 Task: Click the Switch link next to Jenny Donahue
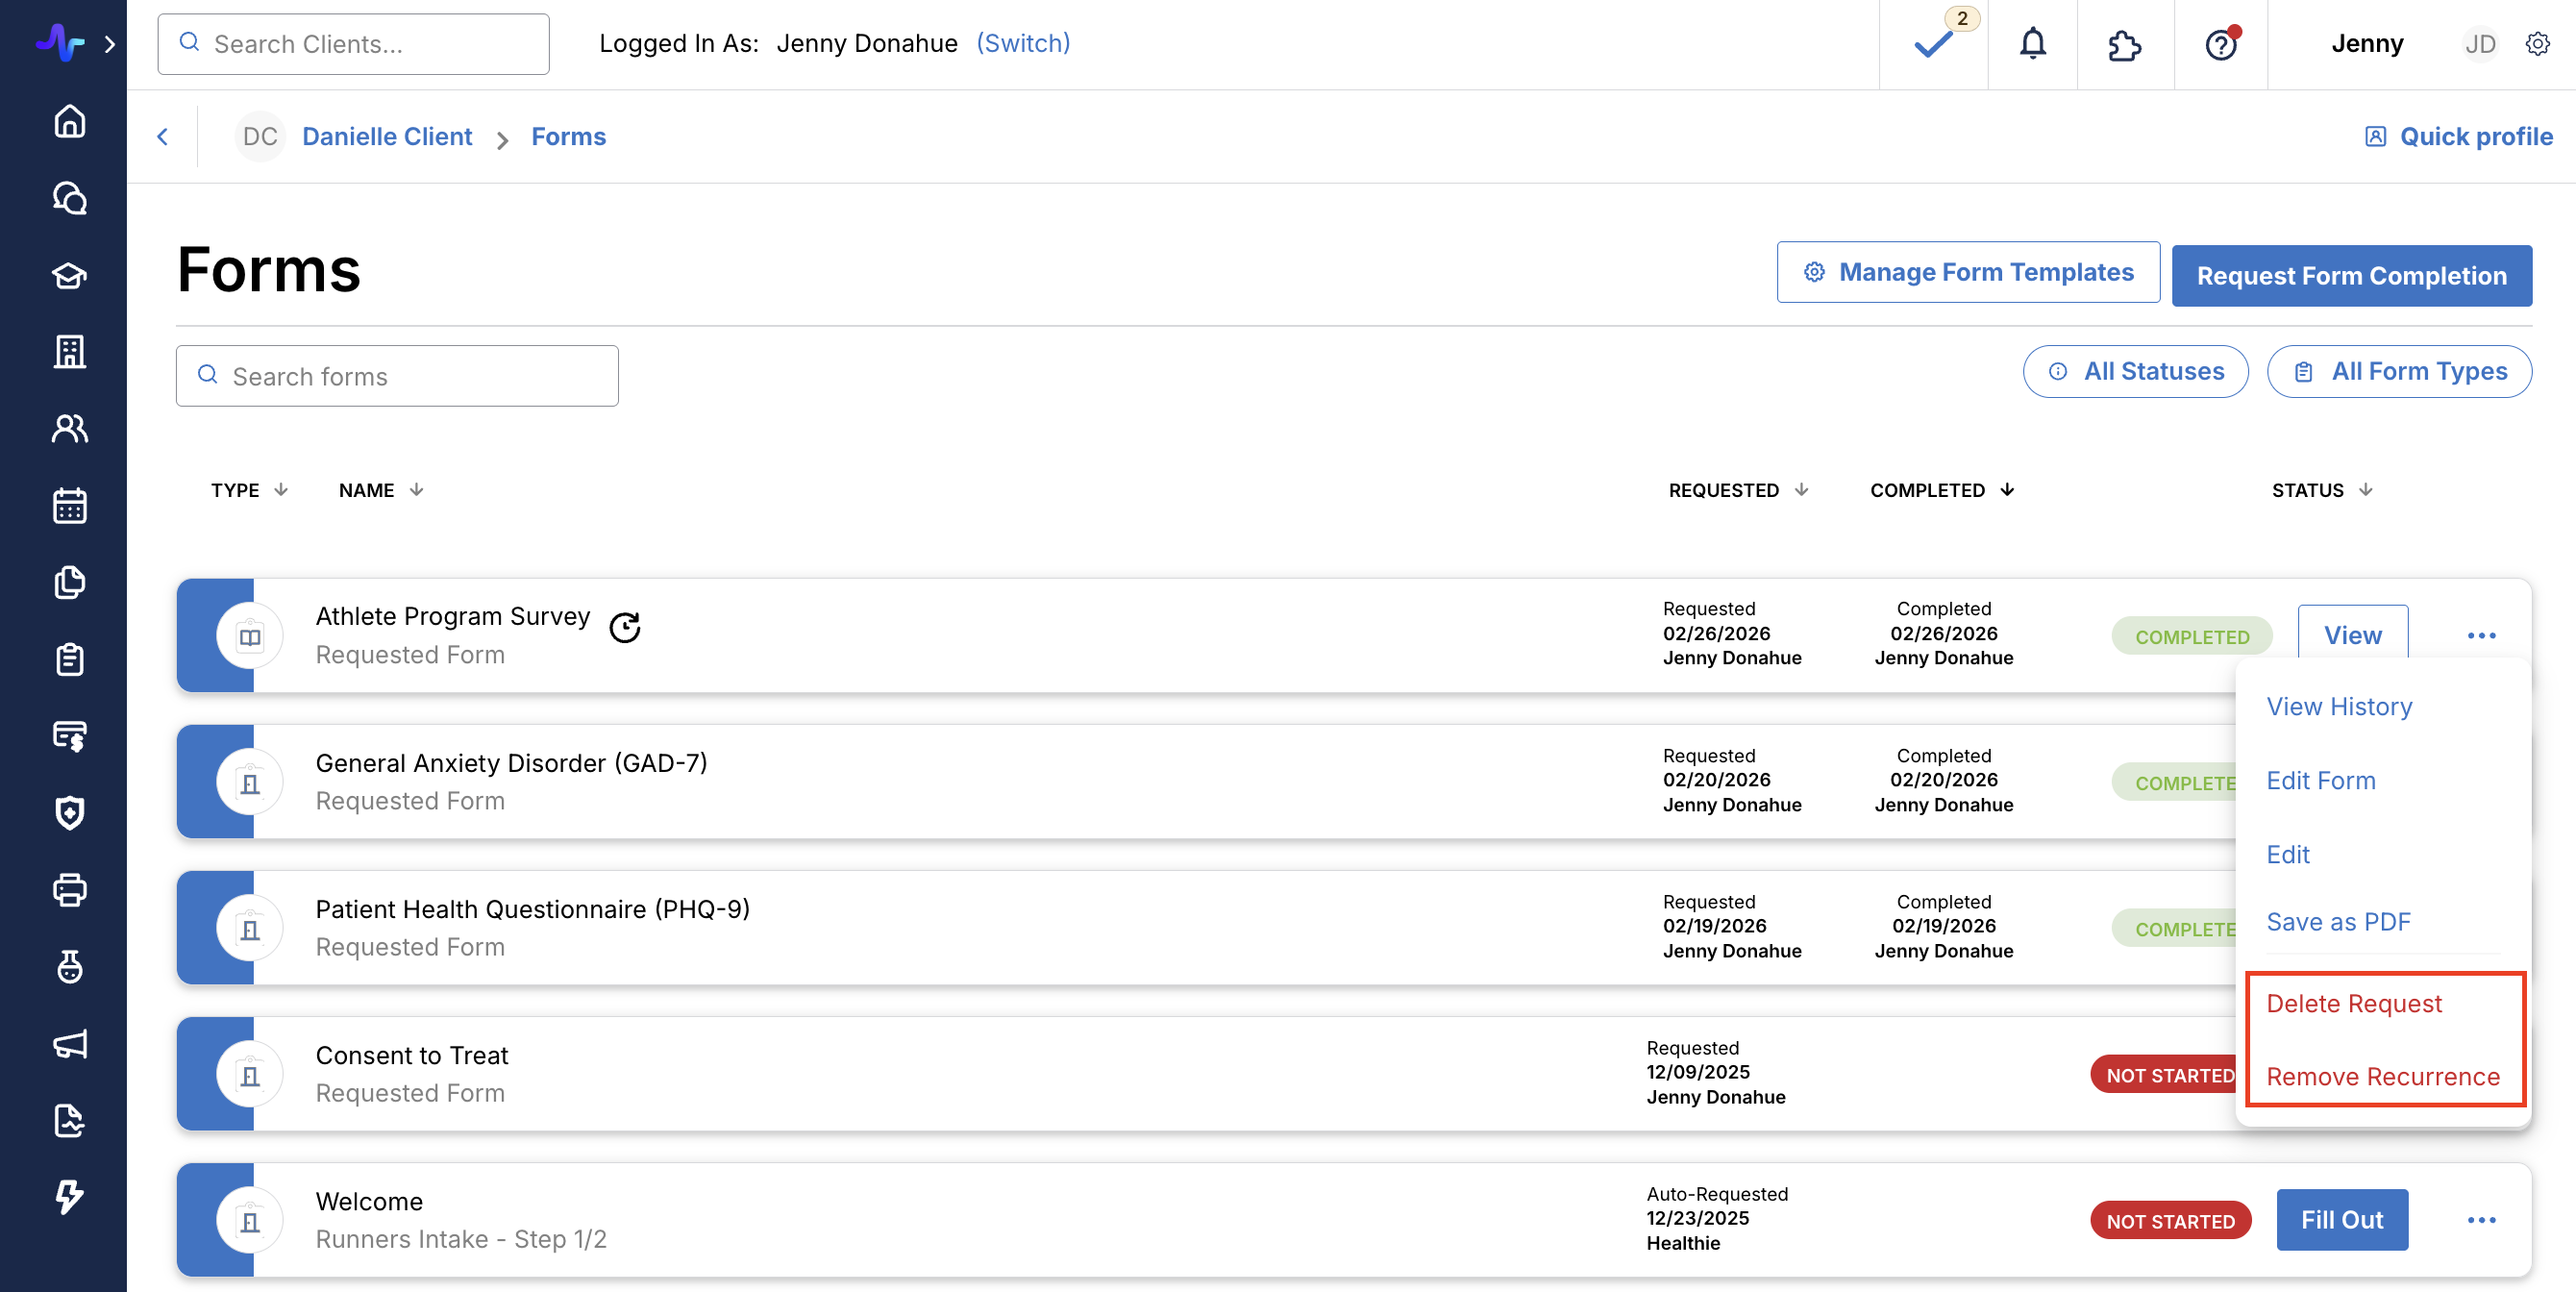(x=1023, y=44)
